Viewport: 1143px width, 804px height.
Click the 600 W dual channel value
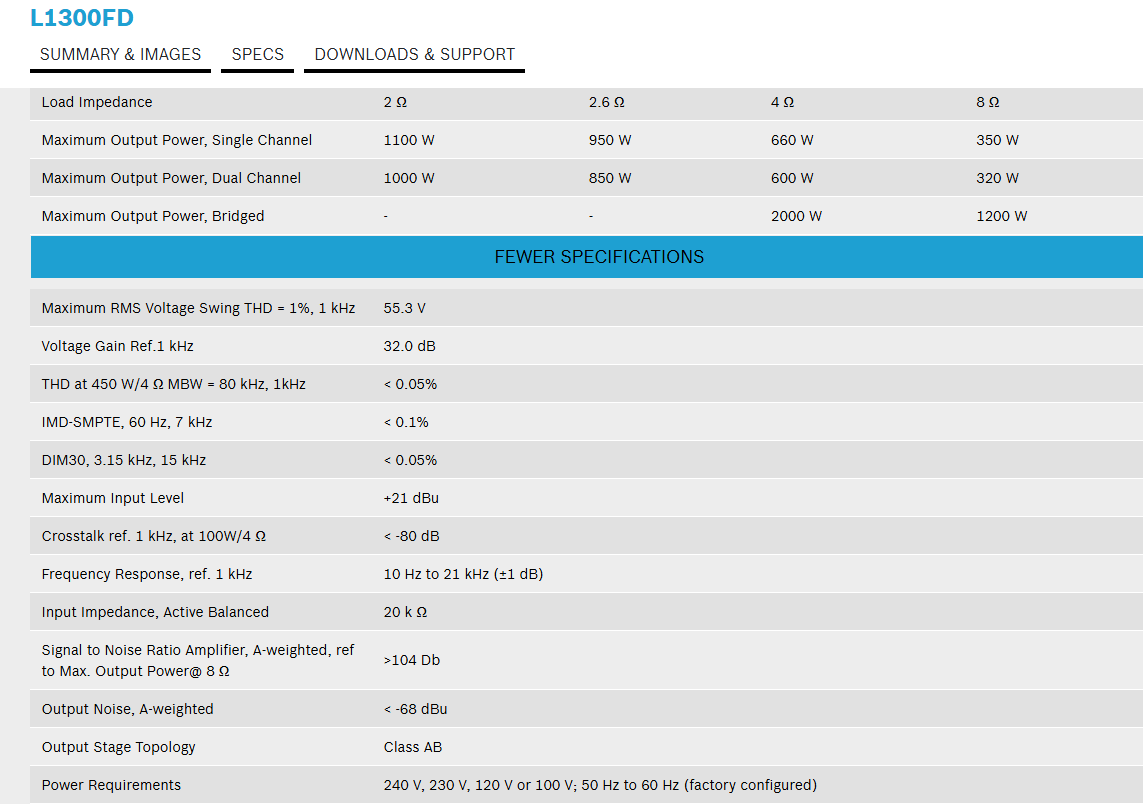pos(792,178)
